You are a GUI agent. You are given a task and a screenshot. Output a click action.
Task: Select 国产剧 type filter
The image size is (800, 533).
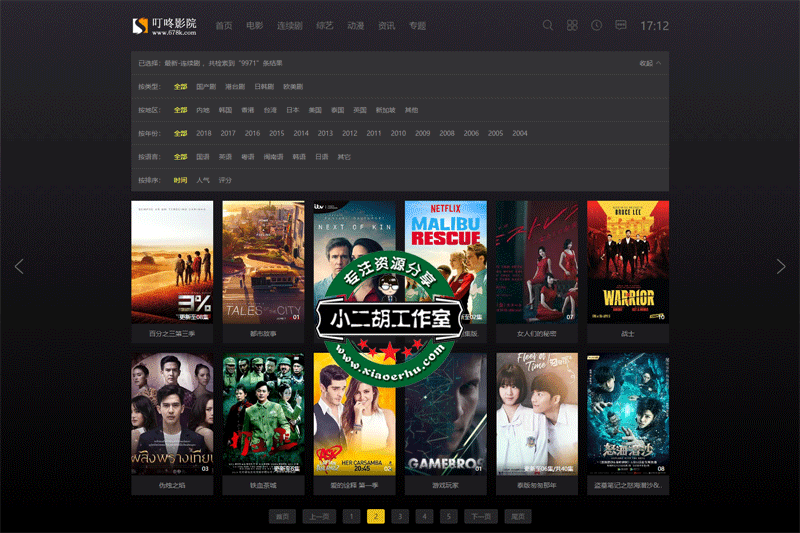click(x=206, y=87)
